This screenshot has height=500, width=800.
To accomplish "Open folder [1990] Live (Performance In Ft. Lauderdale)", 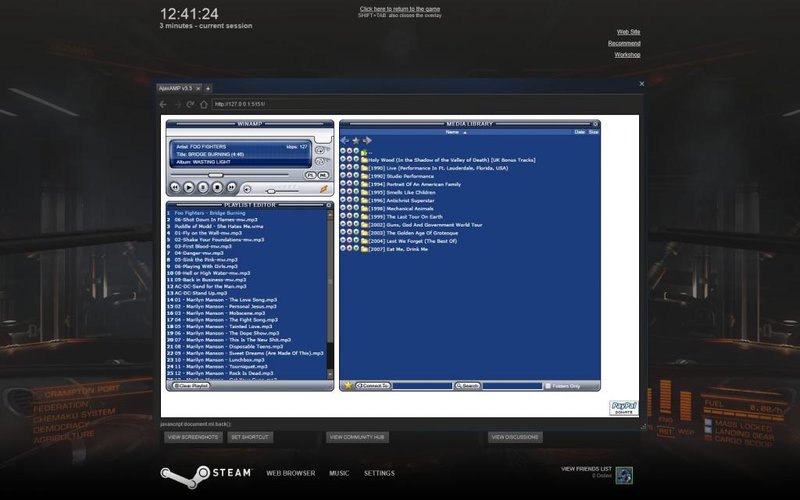I will [438, 168].
